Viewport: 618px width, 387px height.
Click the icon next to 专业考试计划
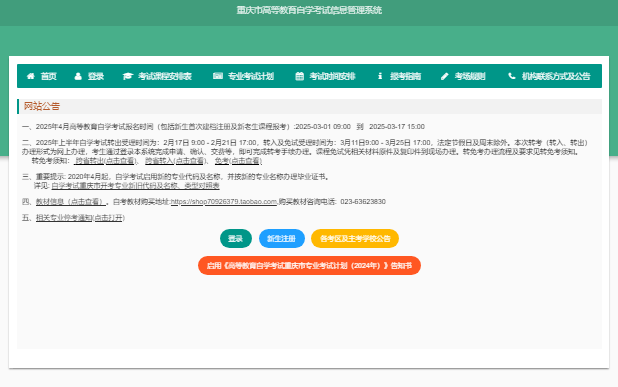click(218, 76)
